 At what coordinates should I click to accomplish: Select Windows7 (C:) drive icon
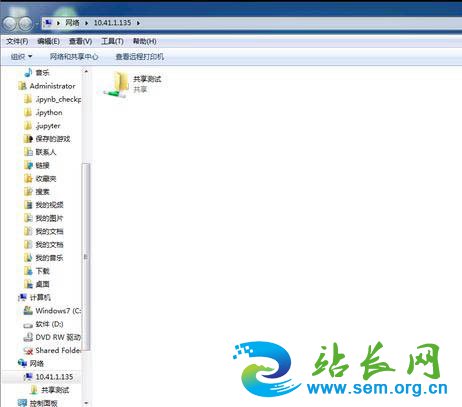point(28,311)
